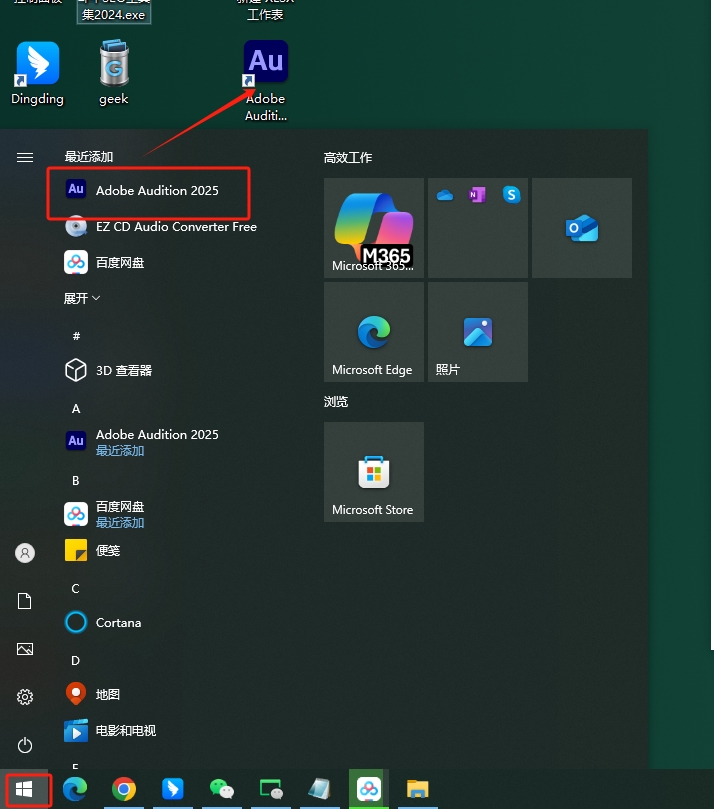Image resolution: width=714 pixels, height=809 pixels.
Task: Click the Windows Start button
Action: pyautogui.click(x=24, y=789)
